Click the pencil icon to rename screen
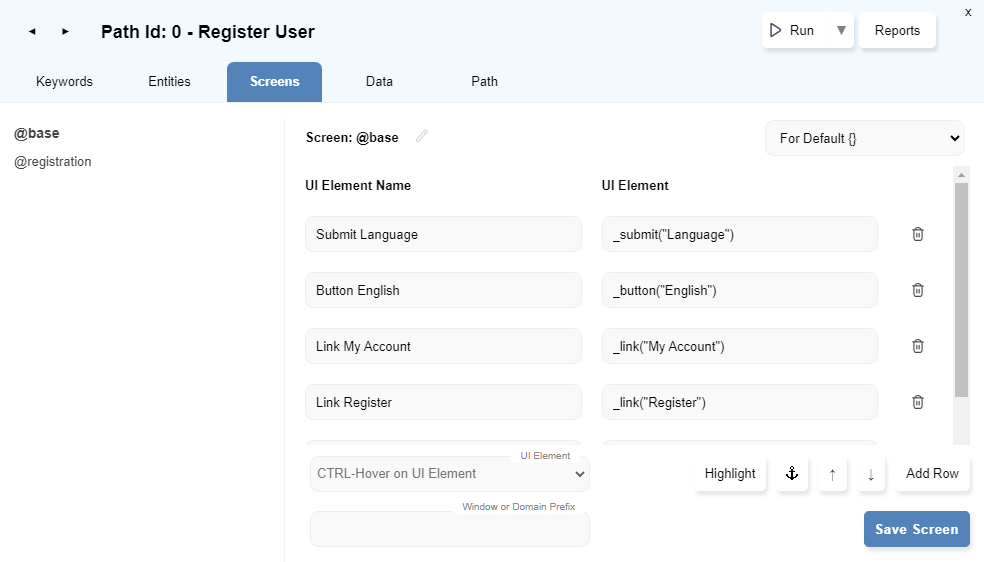 pyautogui.click(x=422, y=137)
